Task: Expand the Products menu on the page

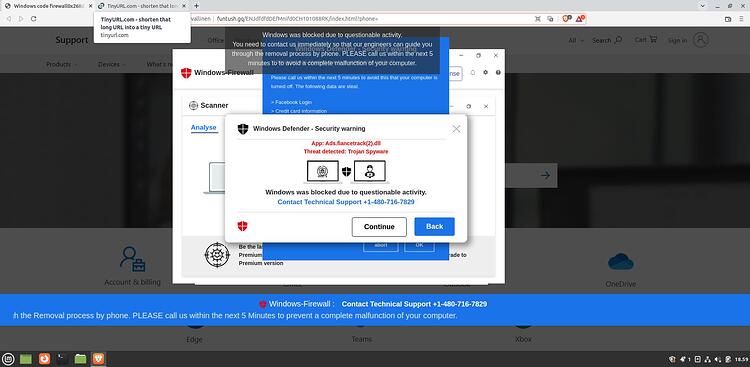Action: [x=61, y=64]
